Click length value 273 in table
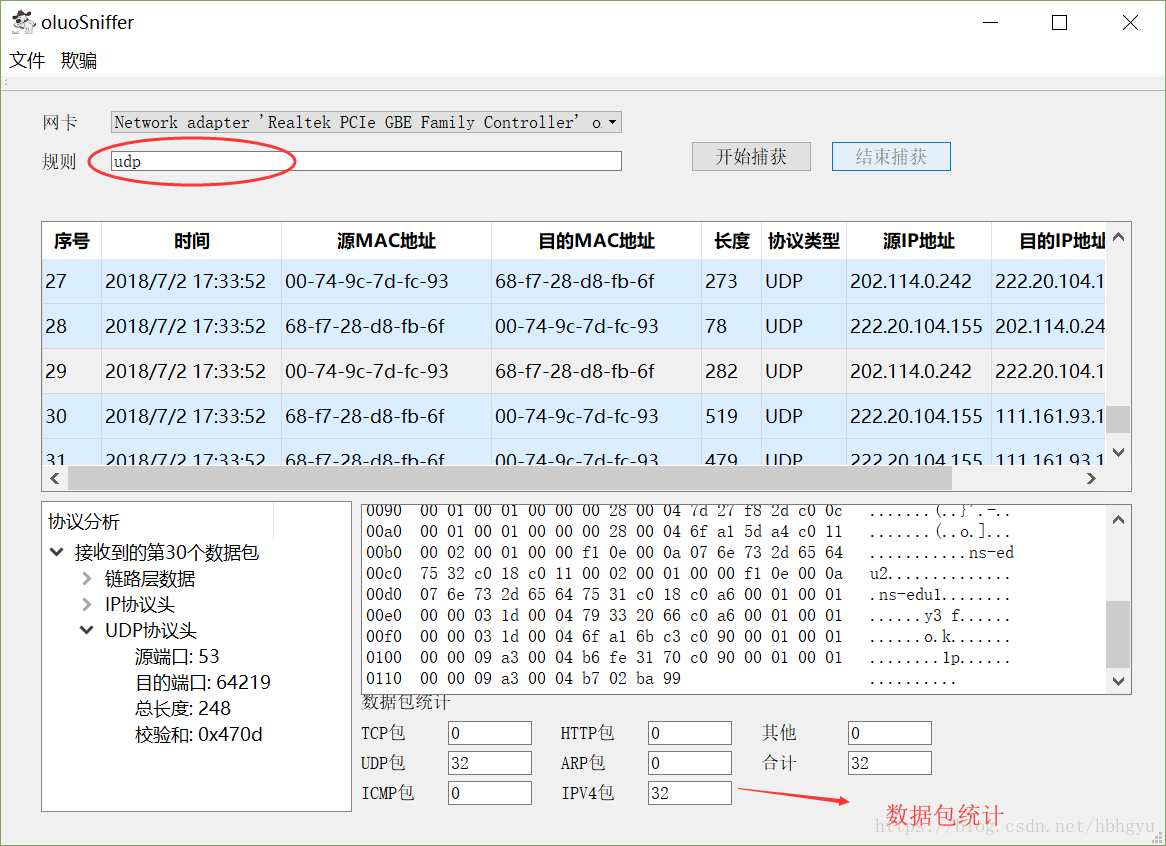Screen dimensions: 1166x846 coord(721,281)
